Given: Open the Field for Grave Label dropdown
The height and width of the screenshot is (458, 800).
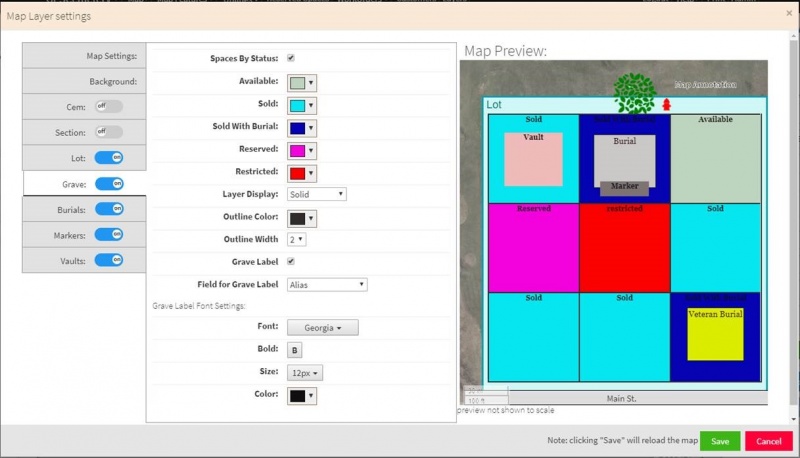Looking at the screenshot, I should (327, 285).
